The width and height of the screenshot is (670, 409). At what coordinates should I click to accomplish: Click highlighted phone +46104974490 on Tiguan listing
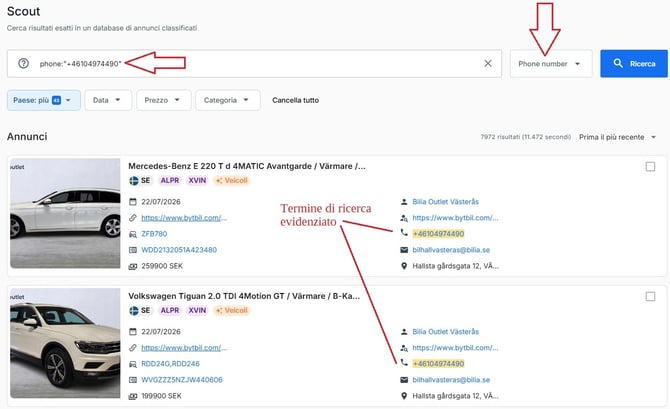coord(438,364)
